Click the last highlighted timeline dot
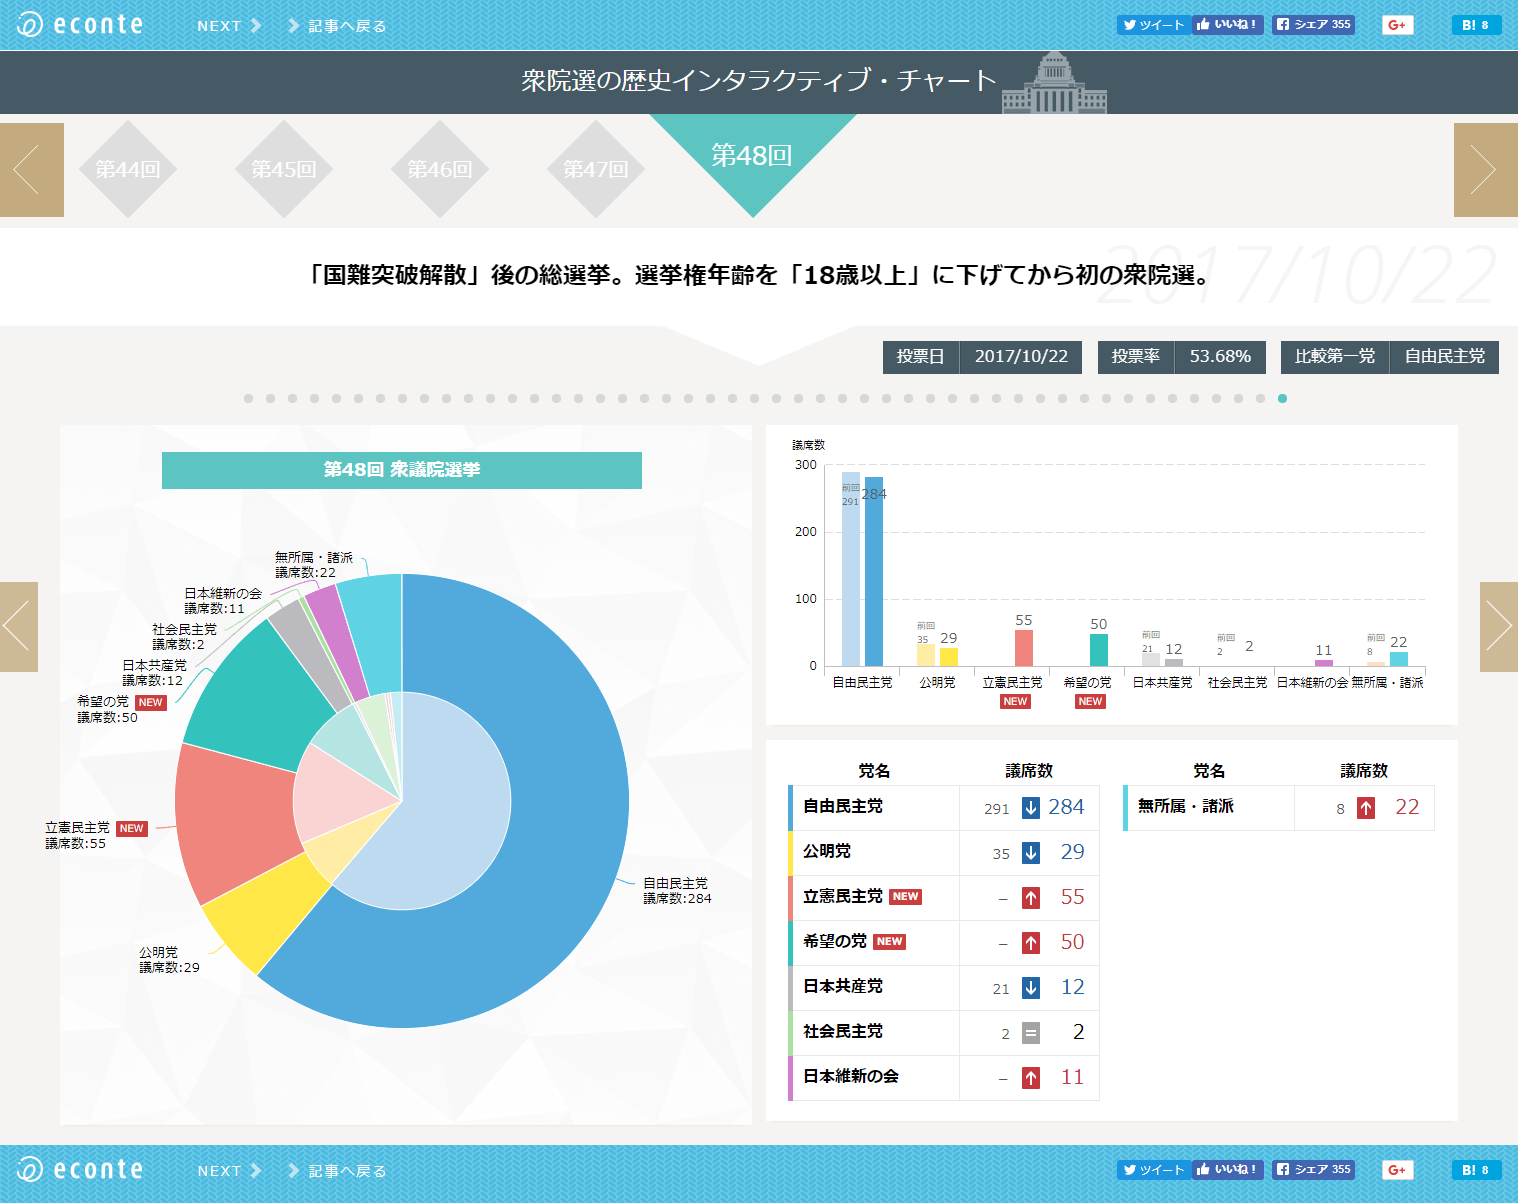The height and width of the screenshot is (1203, 1518). coord(1282,398)
